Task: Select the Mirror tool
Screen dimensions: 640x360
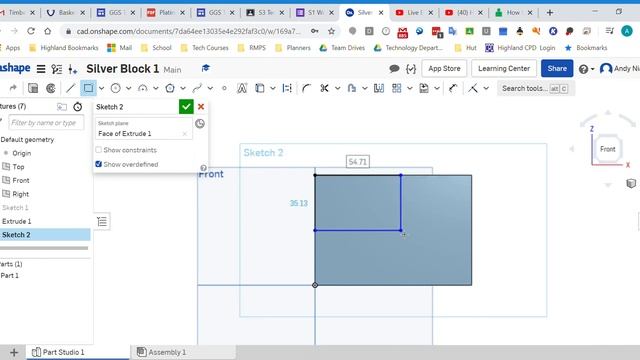Action: 379,88
